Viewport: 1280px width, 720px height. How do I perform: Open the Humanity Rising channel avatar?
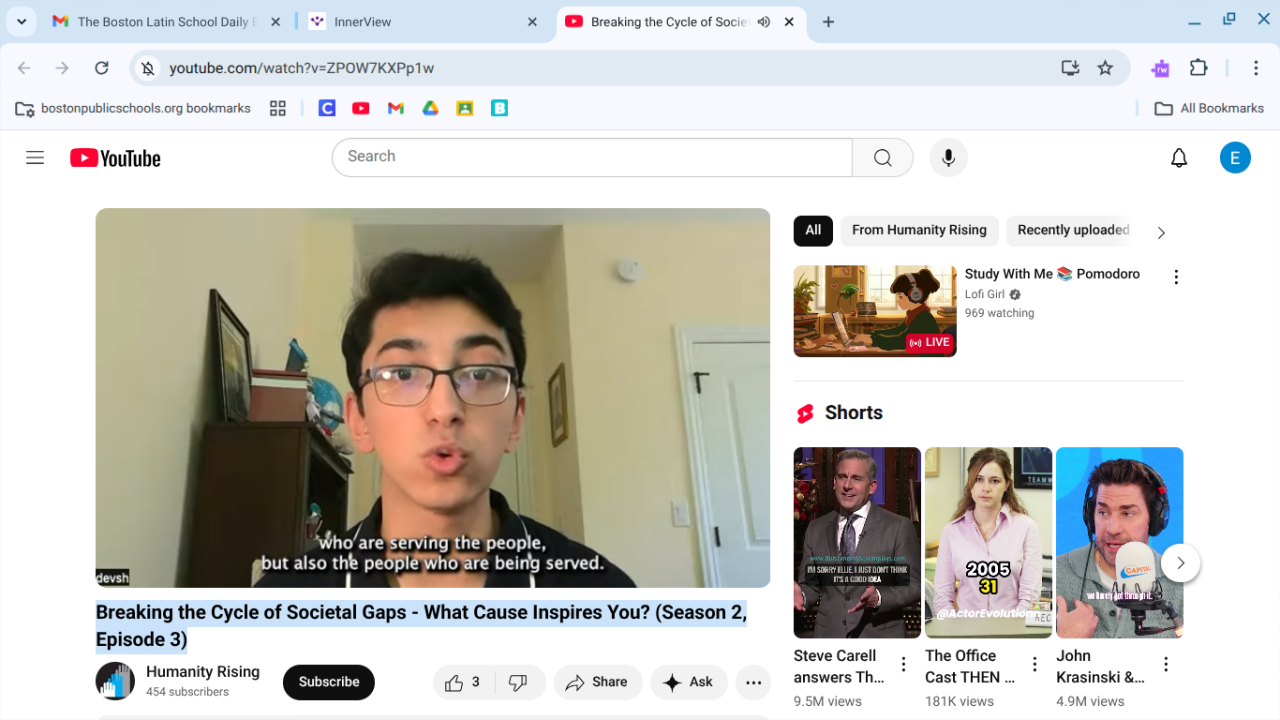(x=115, y=681)
